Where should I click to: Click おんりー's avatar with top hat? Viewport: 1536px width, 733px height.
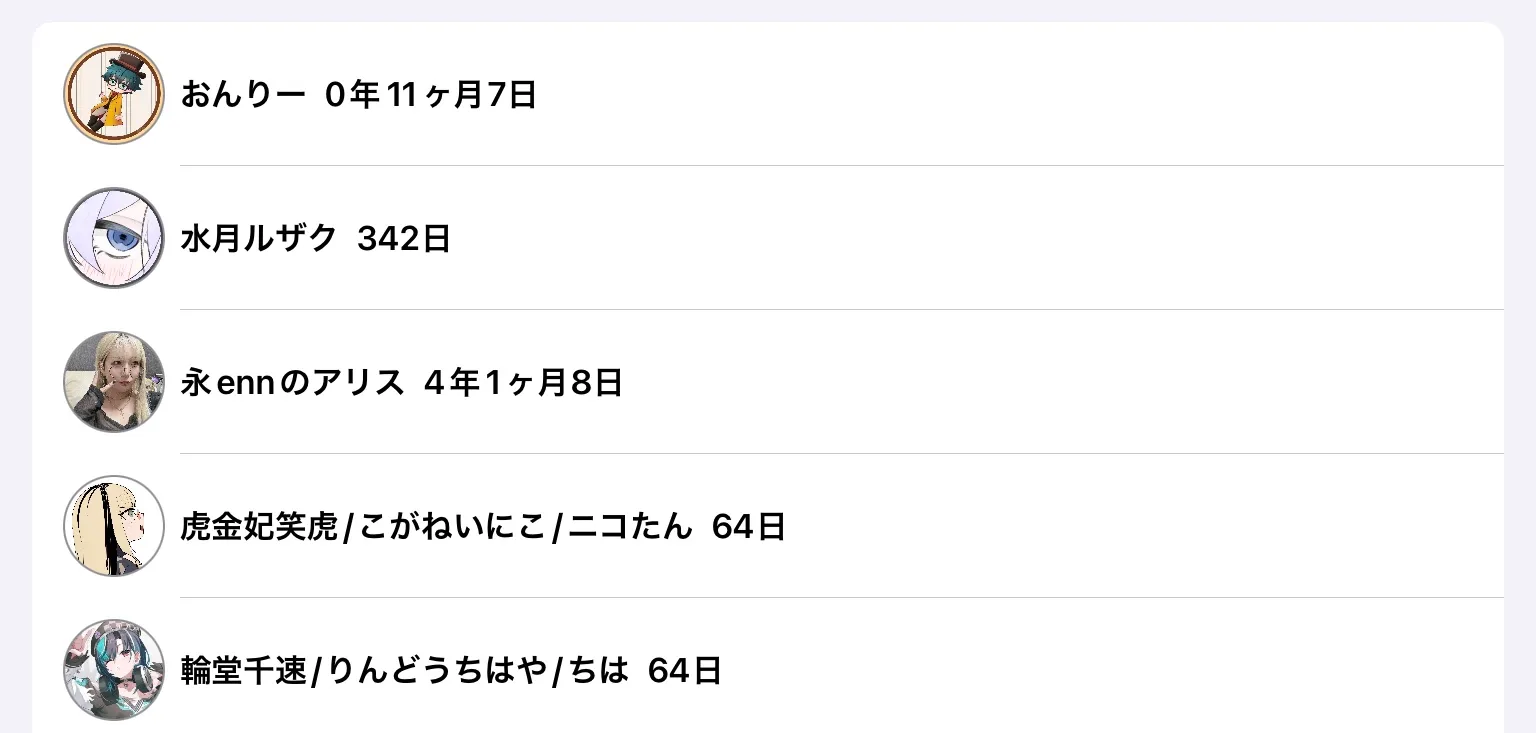pos(114,94)
